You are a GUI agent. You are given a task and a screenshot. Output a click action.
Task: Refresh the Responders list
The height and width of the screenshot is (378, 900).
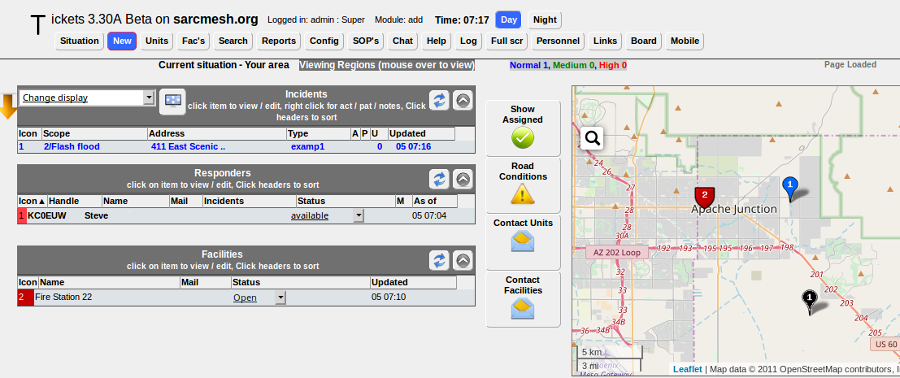(439, 179)
